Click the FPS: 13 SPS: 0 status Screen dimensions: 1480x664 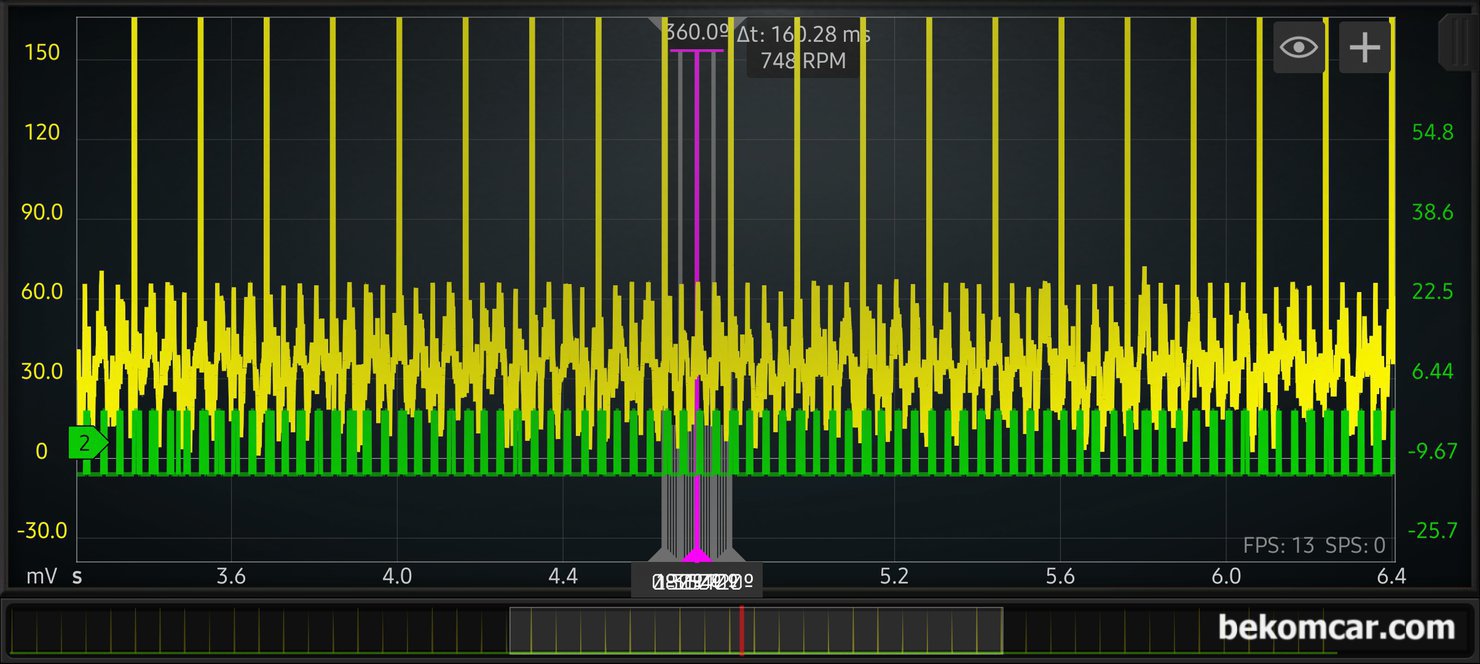[x=1313, y=545]
